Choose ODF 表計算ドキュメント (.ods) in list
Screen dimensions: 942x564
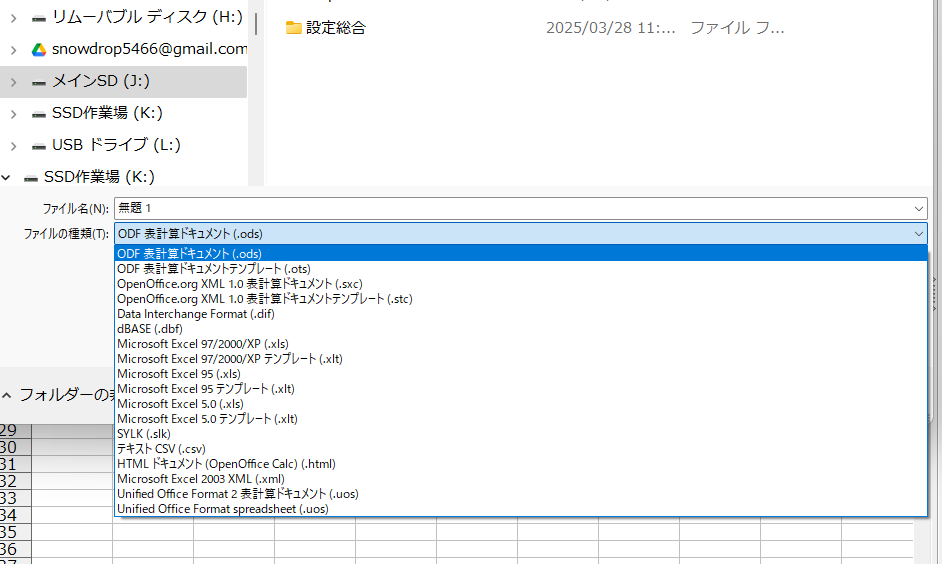pos(521,253)
